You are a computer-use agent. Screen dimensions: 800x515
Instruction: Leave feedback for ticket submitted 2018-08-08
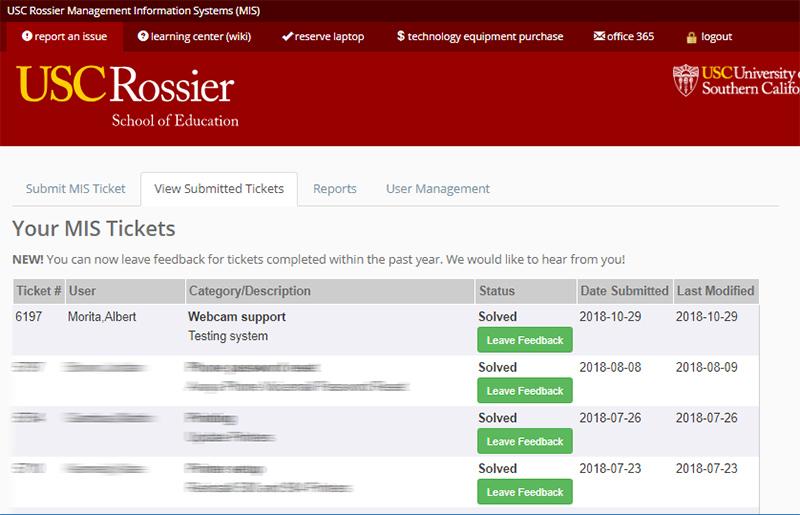point(525,391)
